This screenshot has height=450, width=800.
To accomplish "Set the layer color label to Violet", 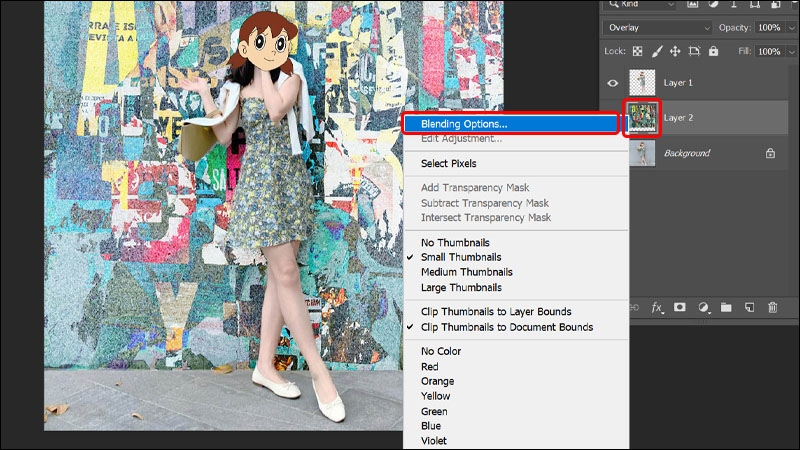I will click(x=434, y=441).
